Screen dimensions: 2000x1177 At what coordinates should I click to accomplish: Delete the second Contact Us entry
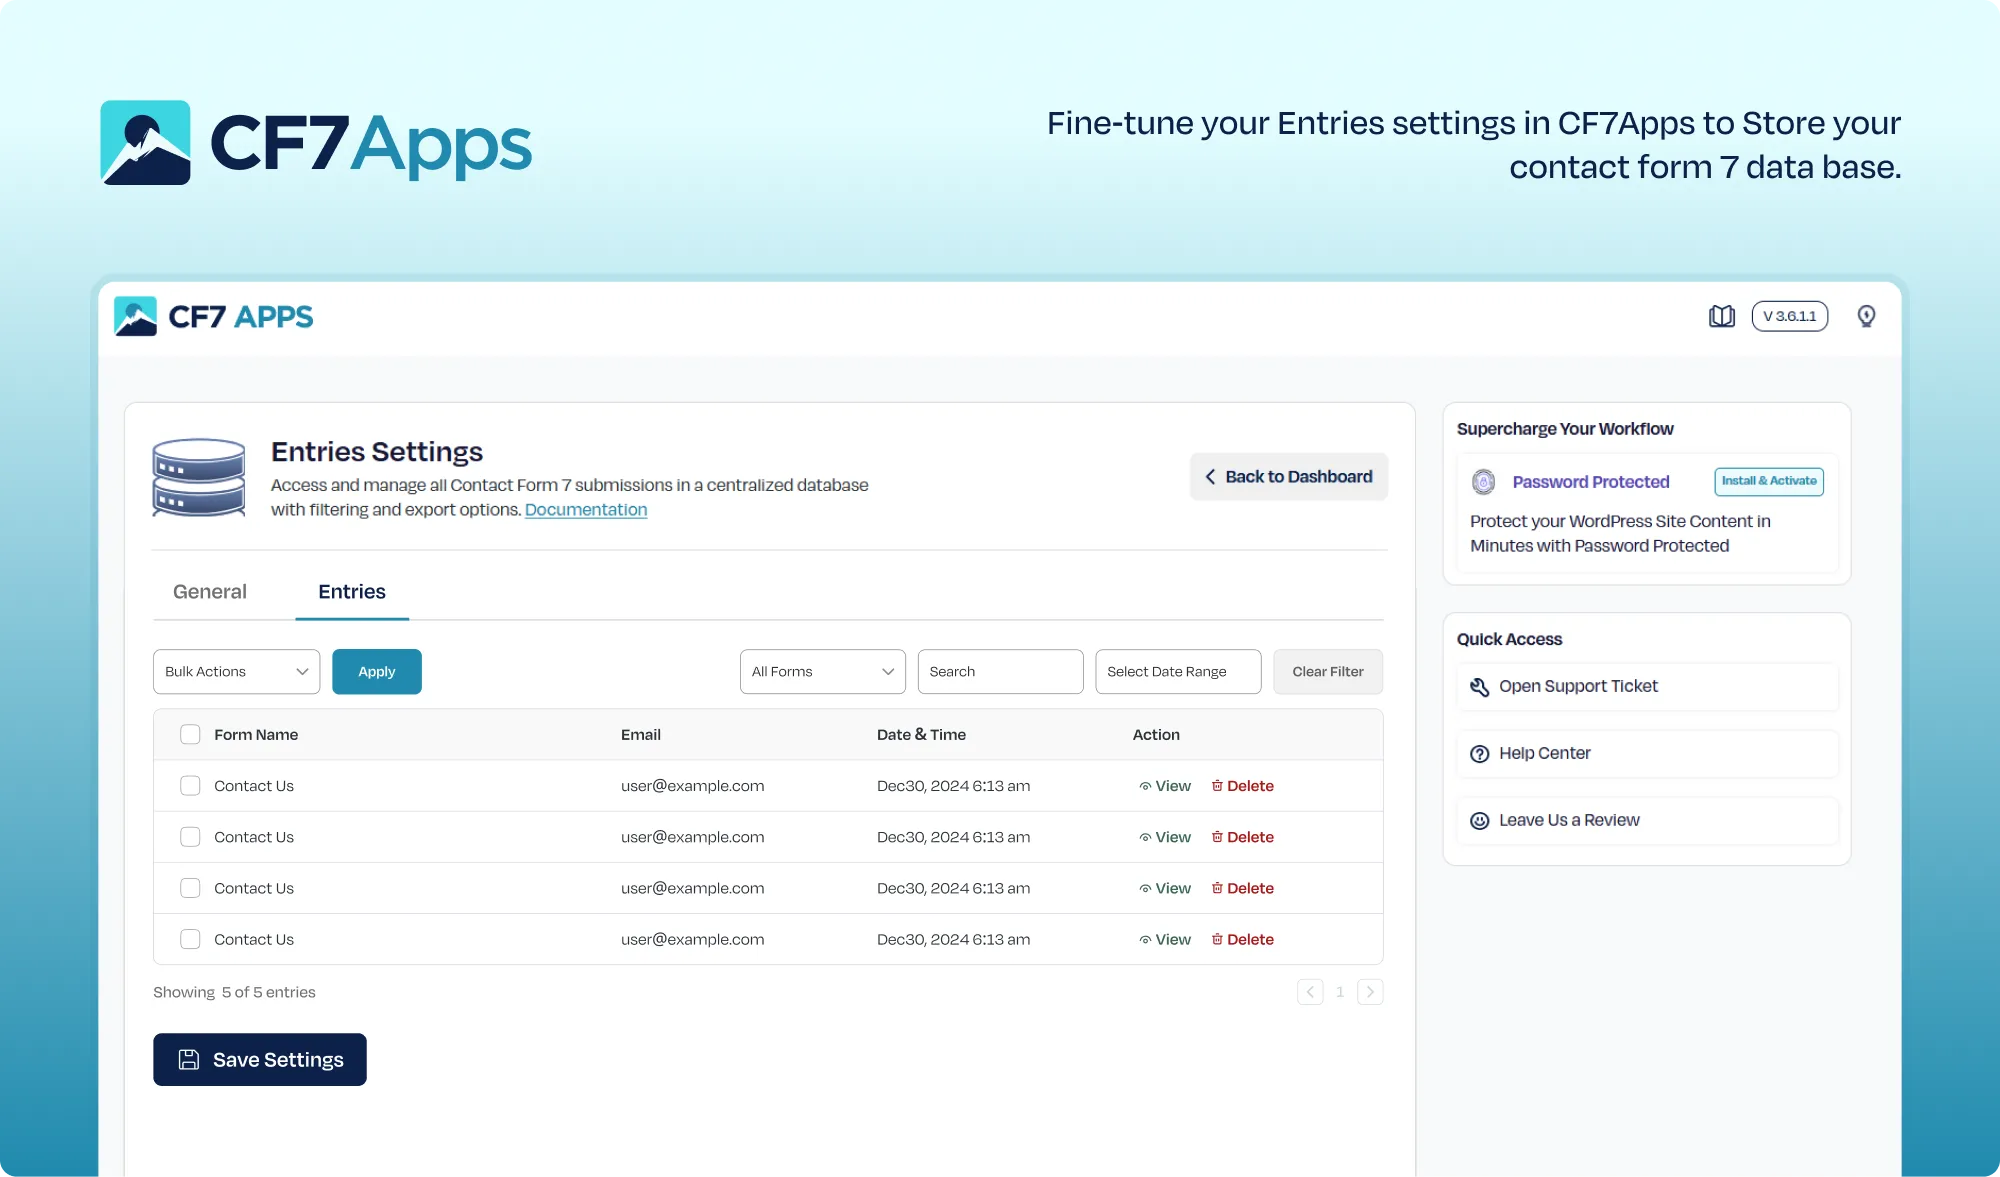pos(1242,837)
